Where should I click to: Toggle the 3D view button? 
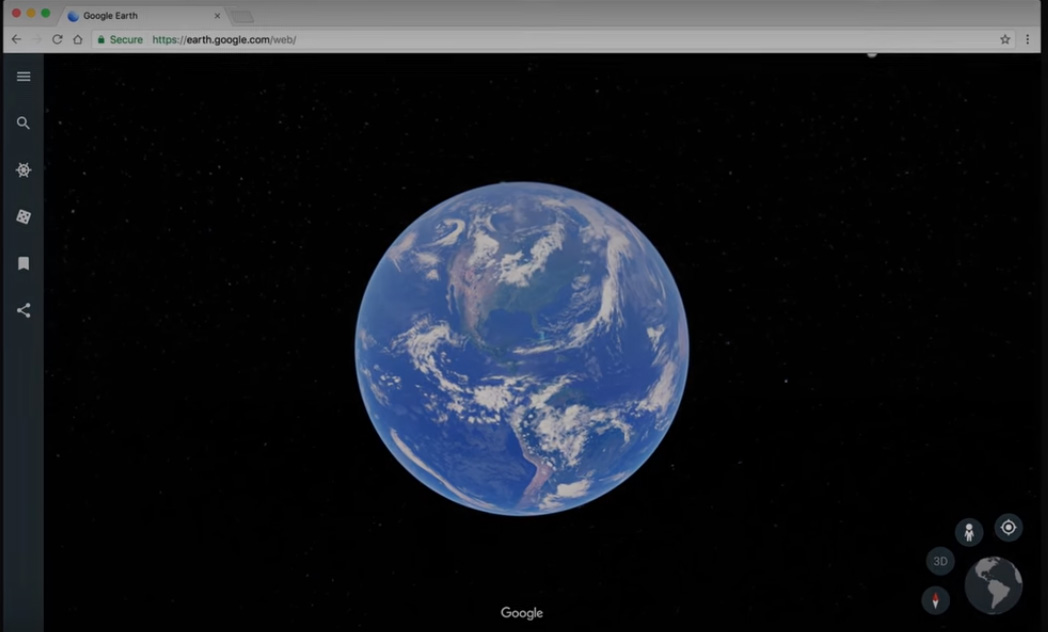tap(940, 561)
